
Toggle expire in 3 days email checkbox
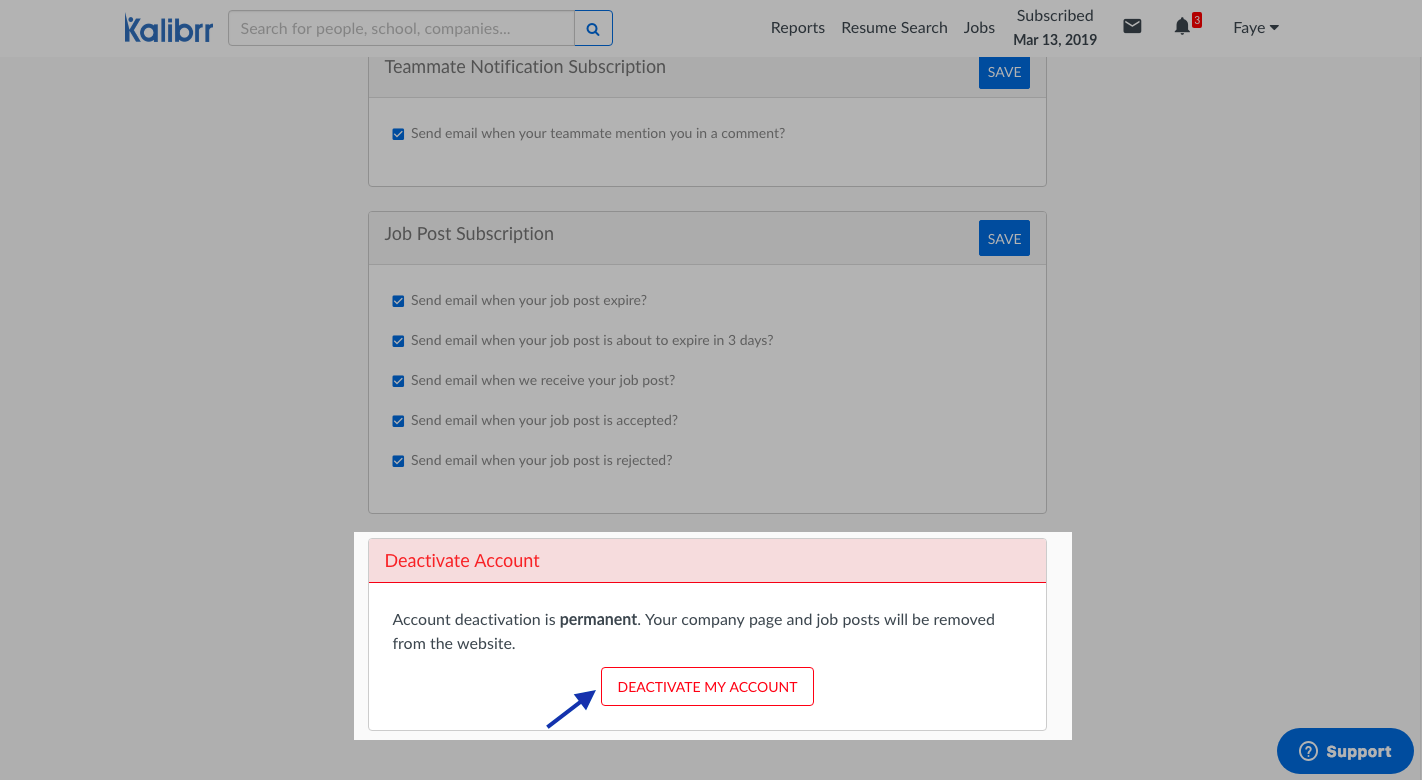click(398, 341)
